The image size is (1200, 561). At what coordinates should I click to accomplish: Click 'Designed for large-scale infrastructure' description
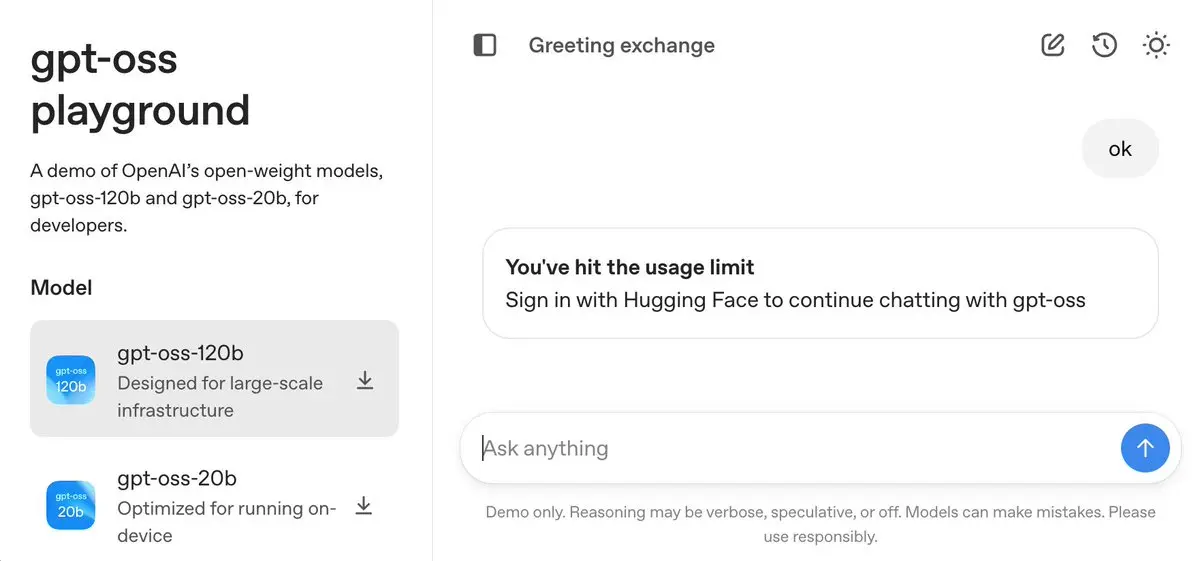pyautogui.click(x=220, y=397)
